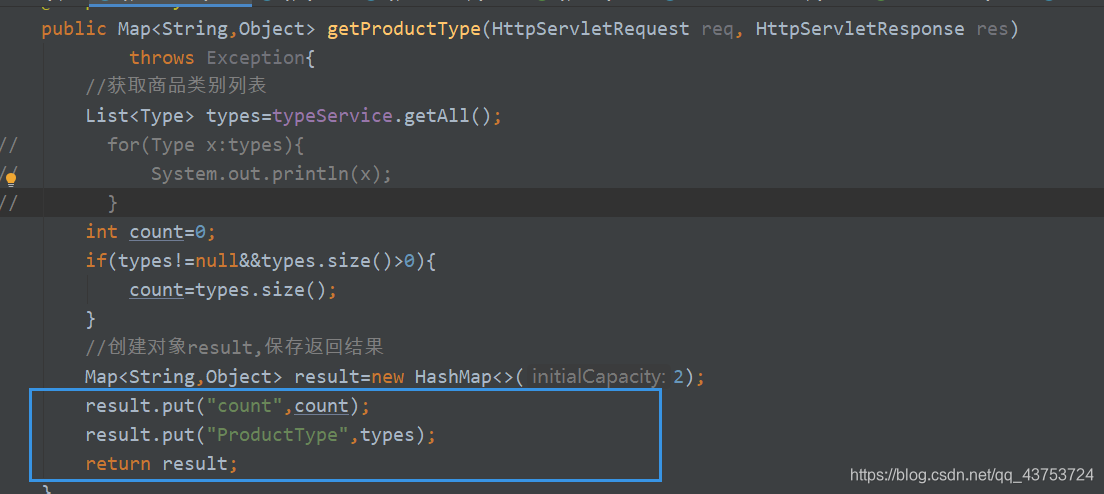Click 'List<Type>' in the types declaration

point(140,115)
